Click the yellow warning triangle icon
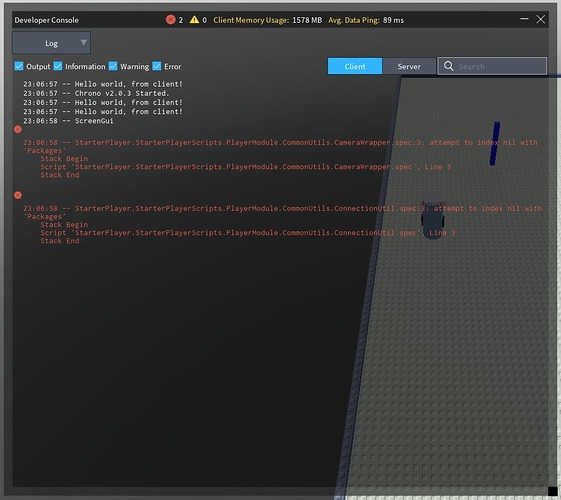Image resolution: width=561 pixels, height=500 pixels. coord(194,20)
